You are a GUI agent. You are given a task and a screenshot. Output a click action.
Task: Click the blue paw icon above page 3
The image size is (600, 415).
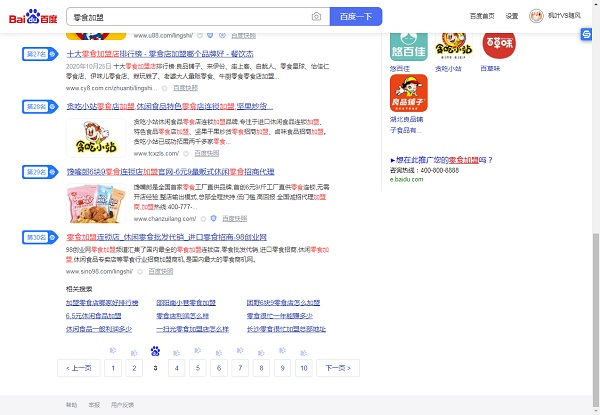tap(155, 351)
